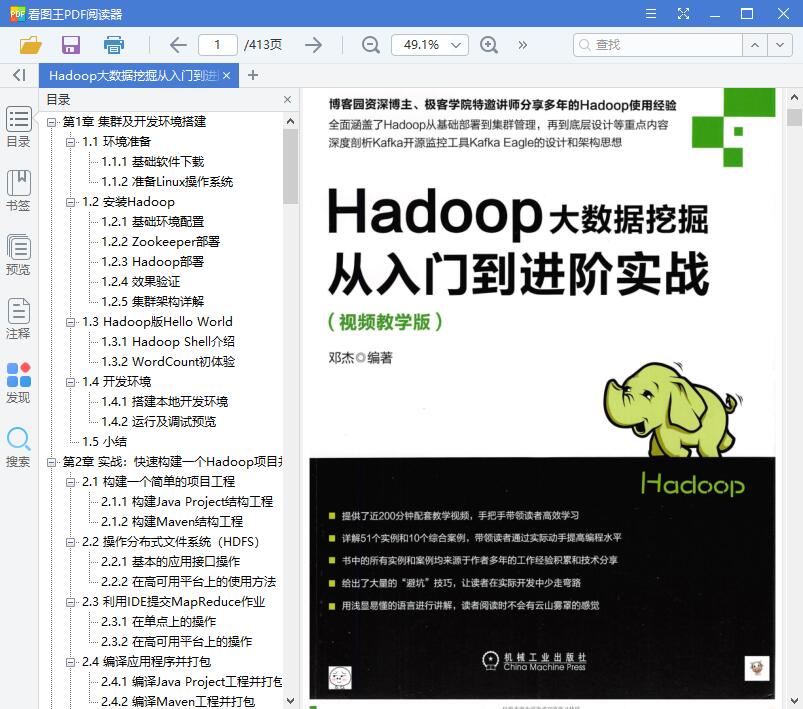Find previous search result arrow

pyautogui.click(x=755, y=45)
